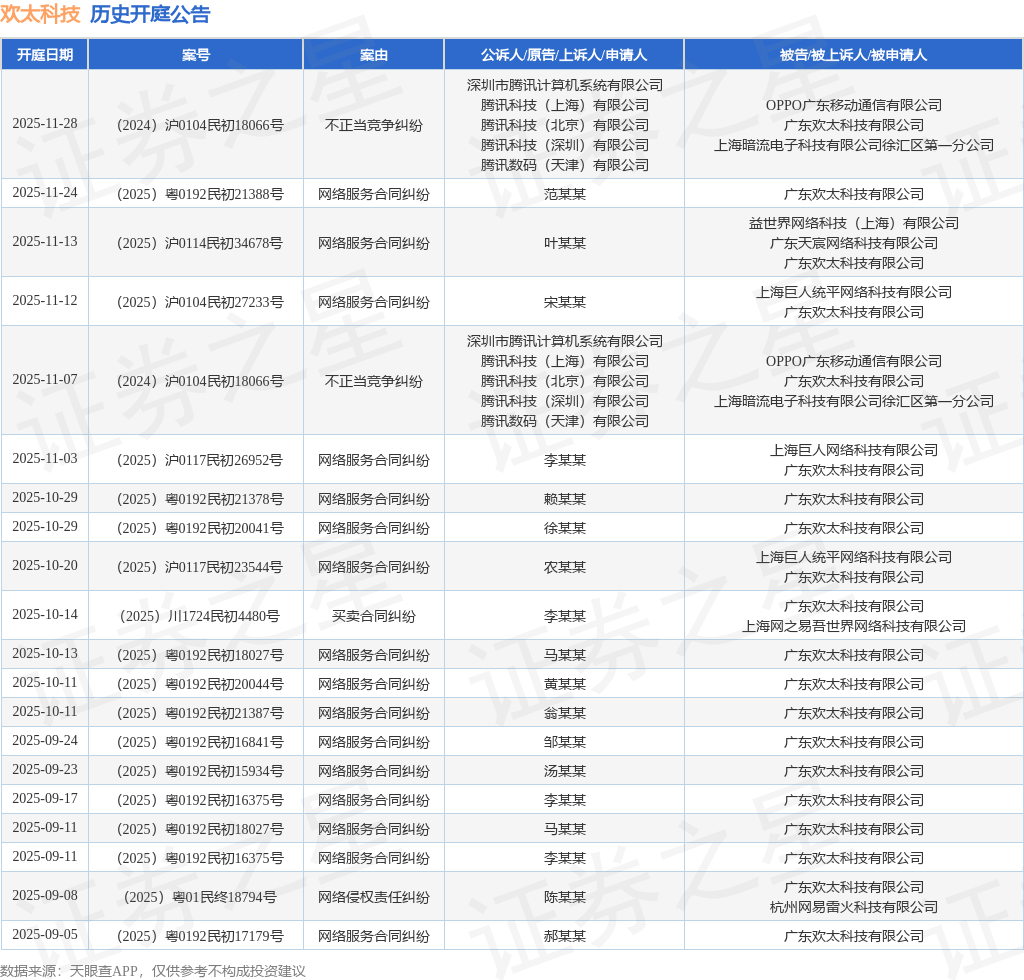Click plaintiff 郝某某

coord(565,936)
